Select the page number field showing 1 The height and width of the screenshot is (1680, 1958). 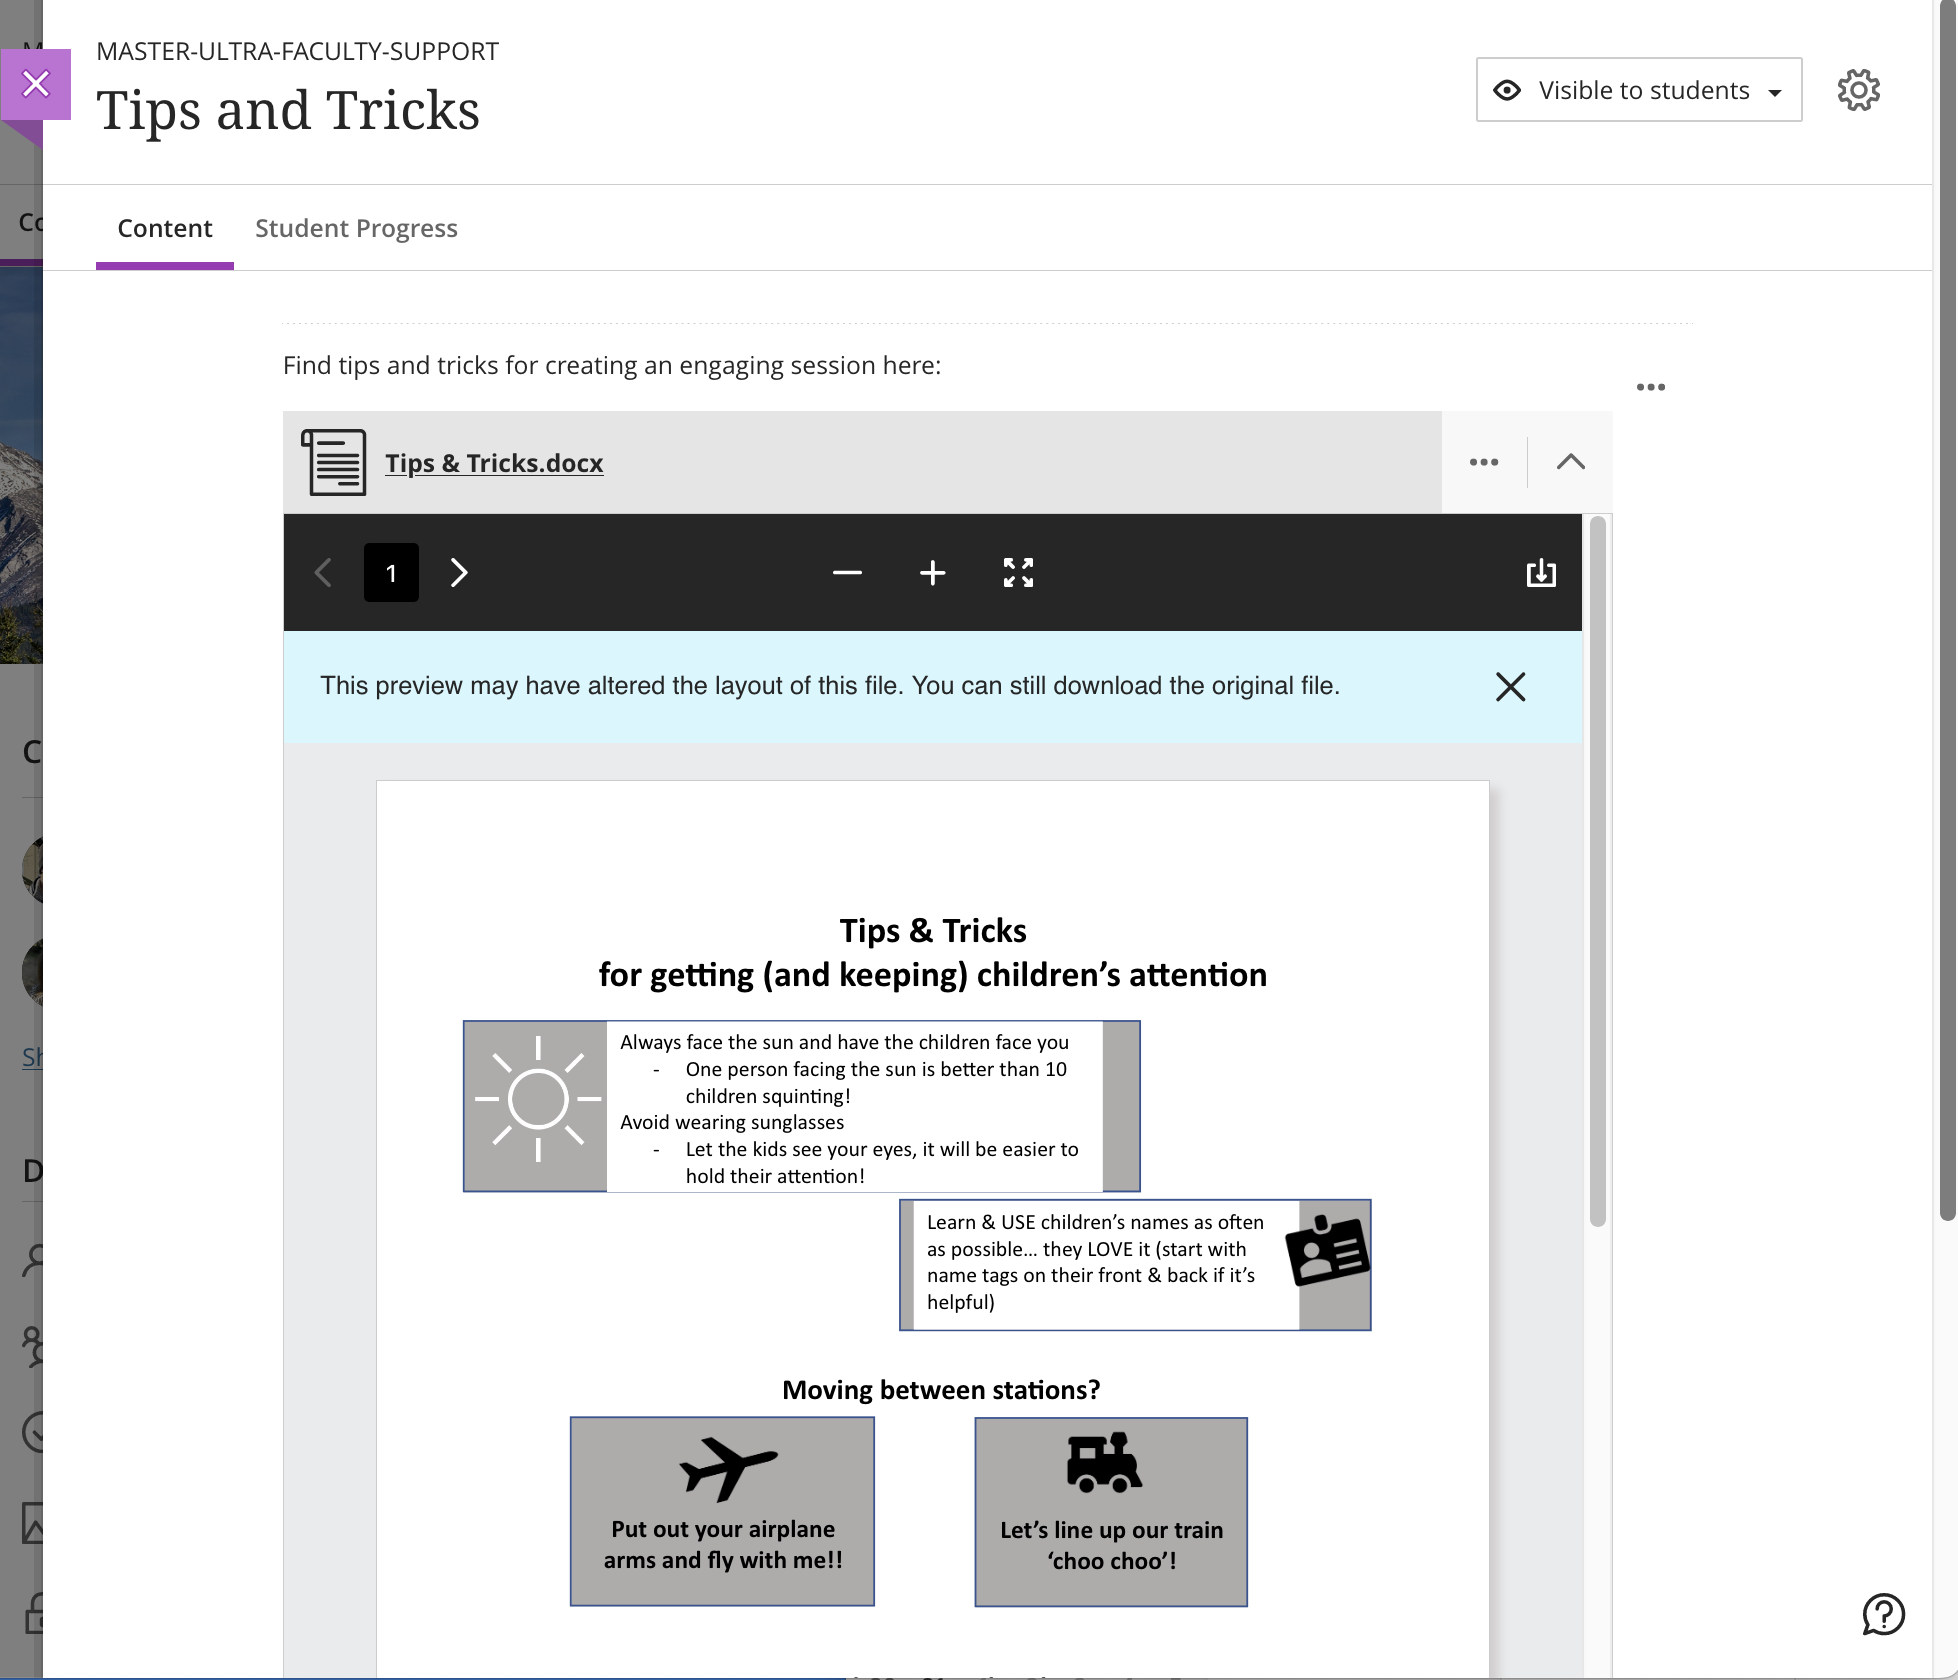click(x=391, y=572)
